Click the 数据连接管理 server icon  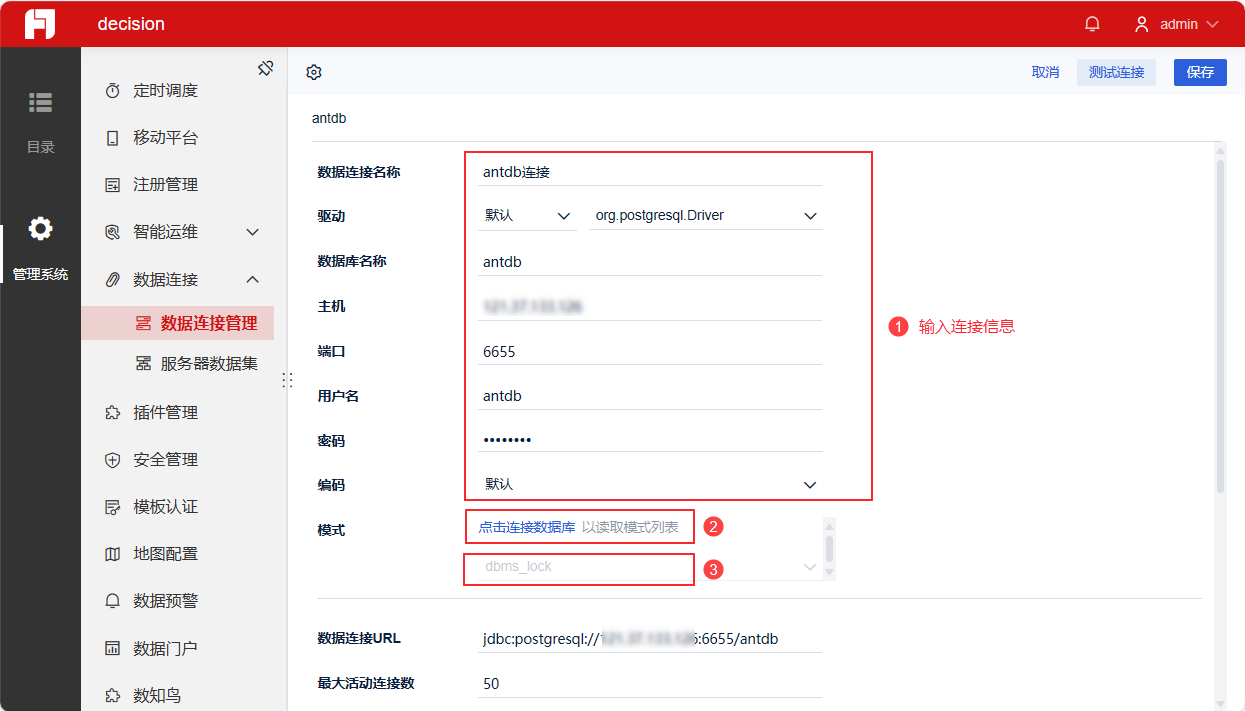(x=143, y=323)
